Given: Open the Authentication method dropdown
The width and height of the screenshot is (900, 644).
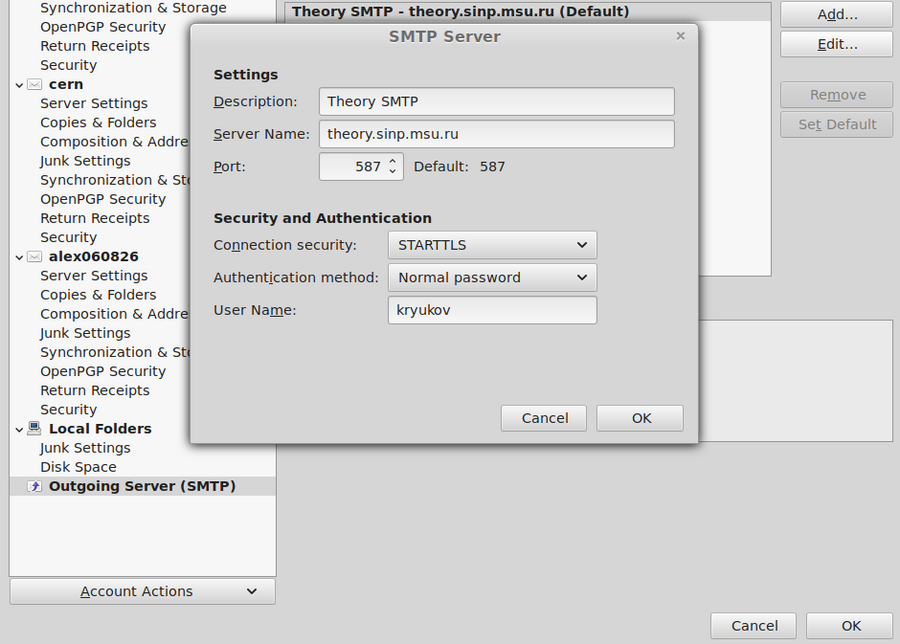Looking at the screenshot, I should [x=491, y=278].
